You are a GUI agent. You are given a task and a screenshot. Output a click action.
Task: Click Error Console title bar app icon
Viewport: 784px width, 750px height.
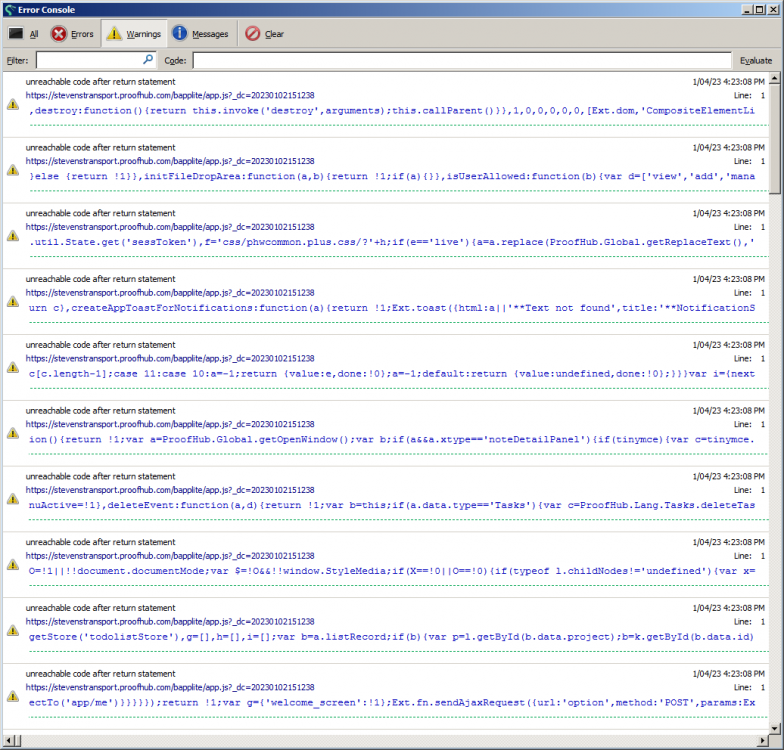click(x=9, y=9)
